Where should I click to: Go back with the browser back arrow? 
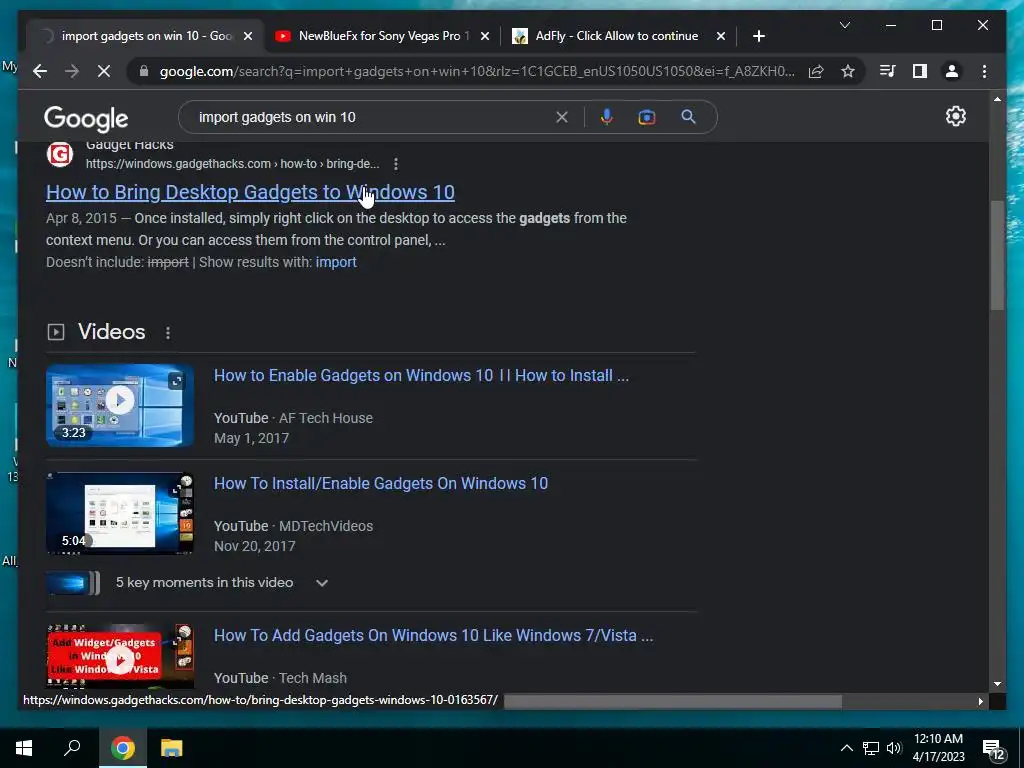click(x=40, y=71)
